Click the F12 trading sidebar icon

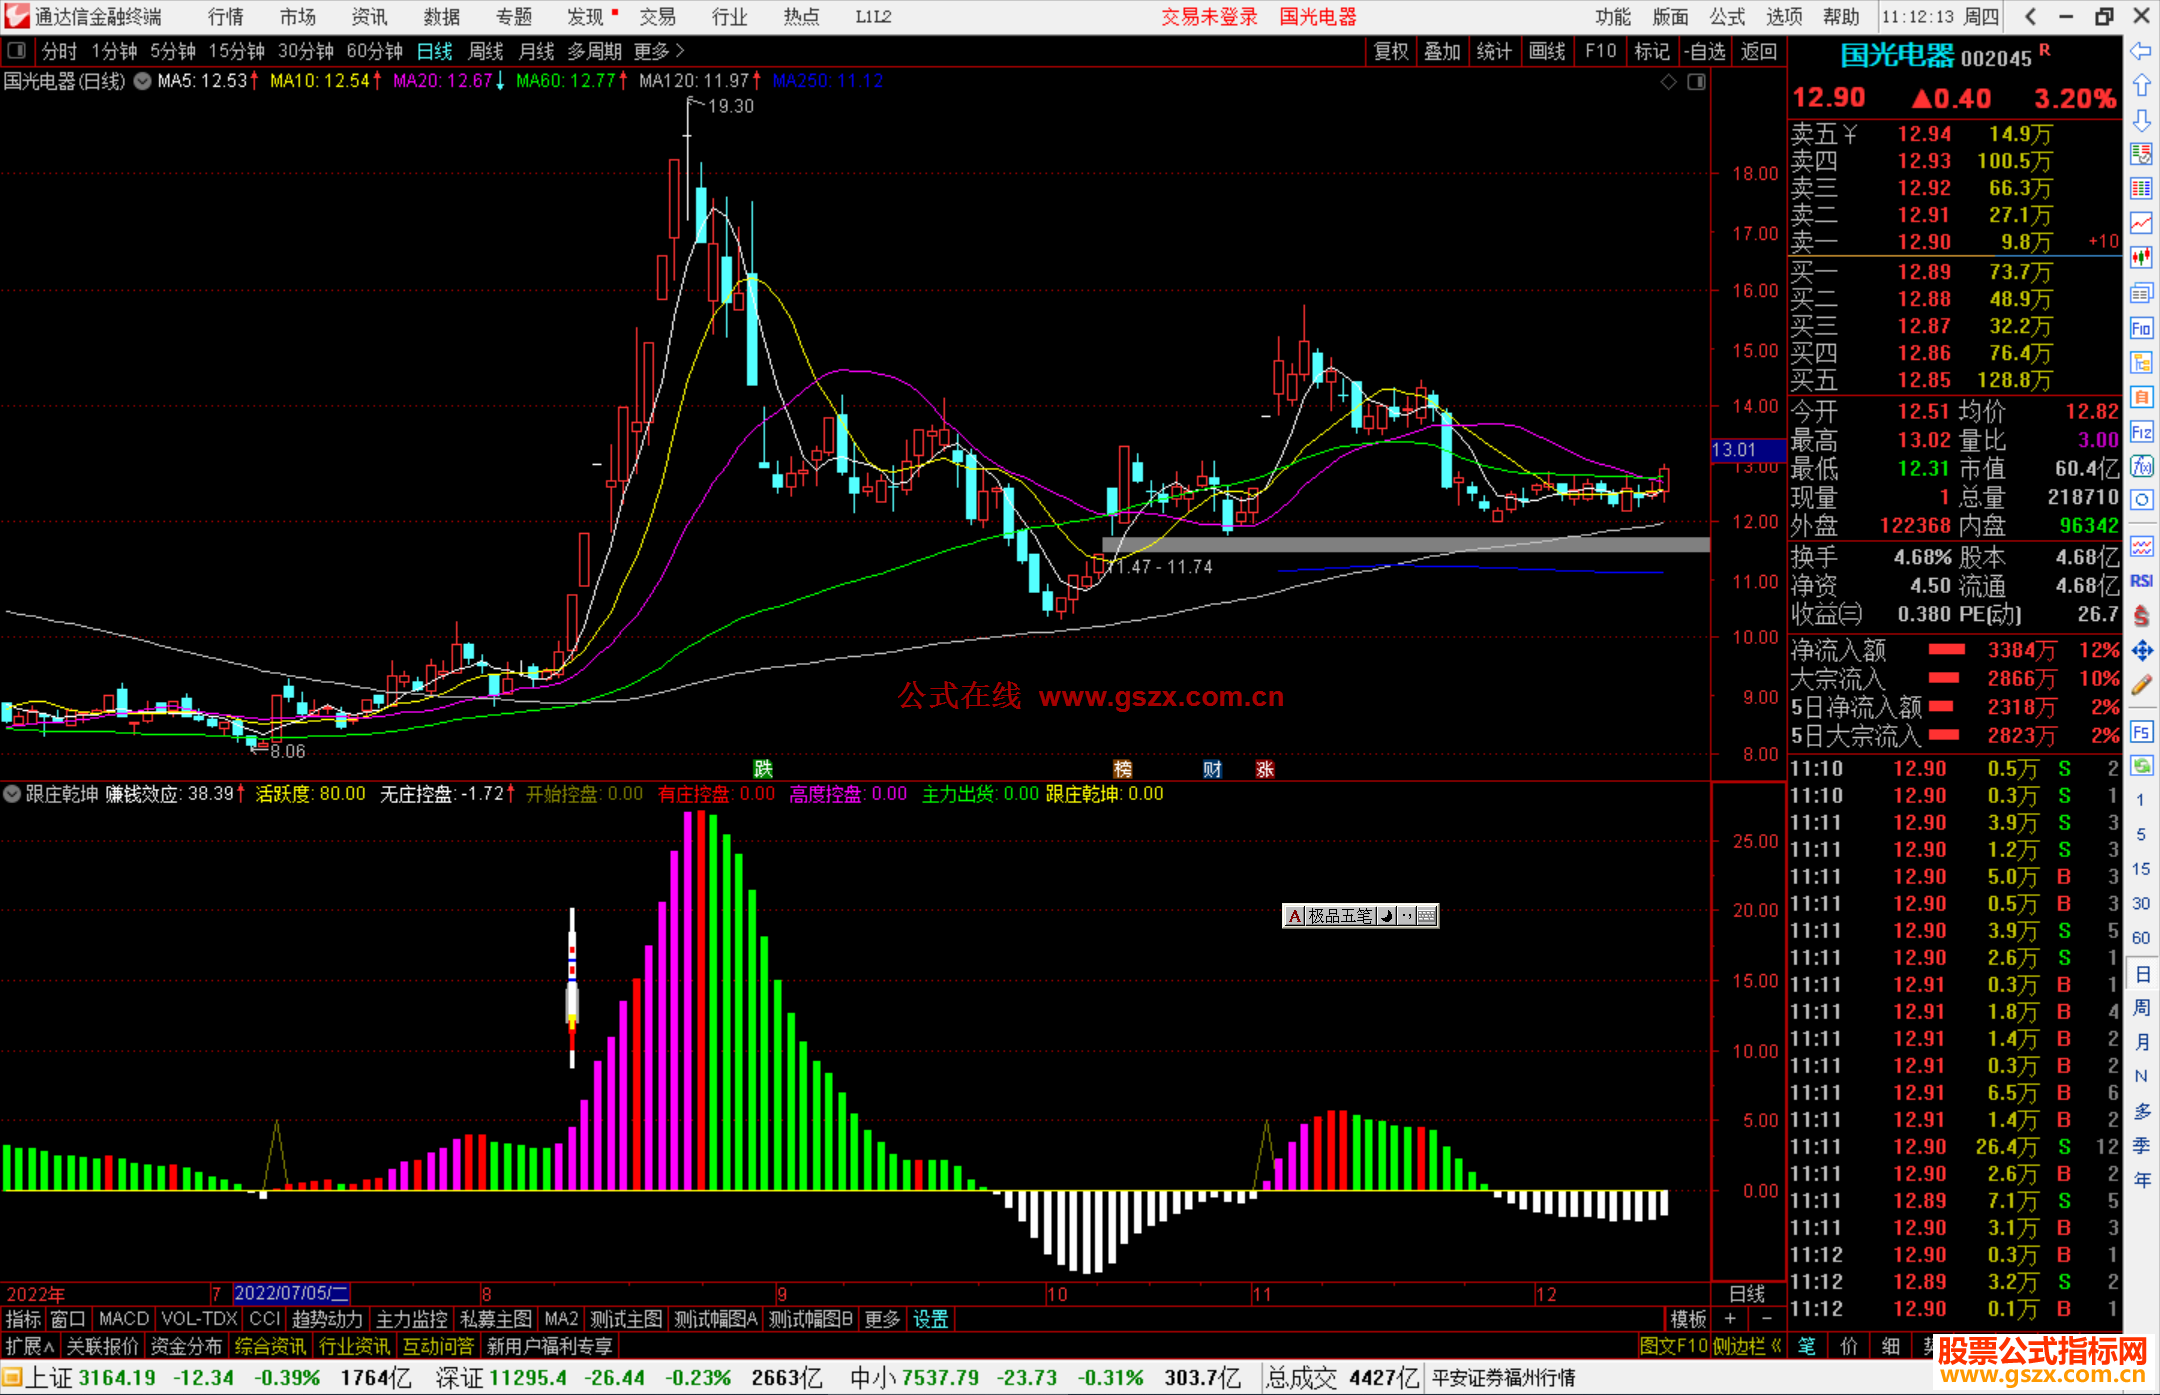(x=2141, y=432)
